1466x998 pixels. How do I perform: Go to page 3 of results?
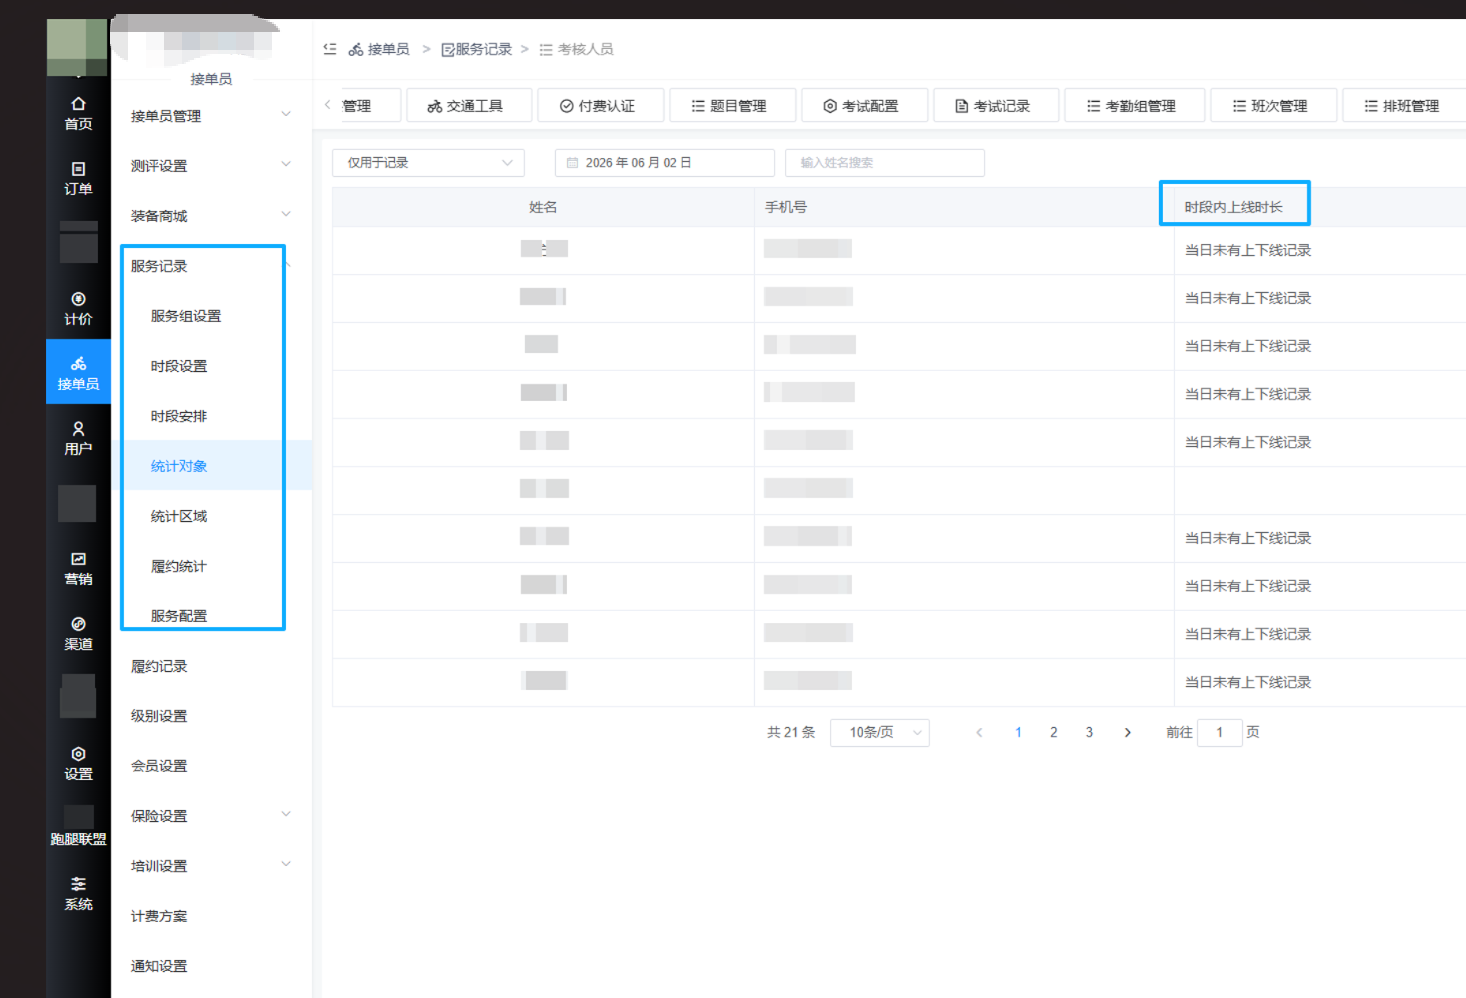(1089, 733)
